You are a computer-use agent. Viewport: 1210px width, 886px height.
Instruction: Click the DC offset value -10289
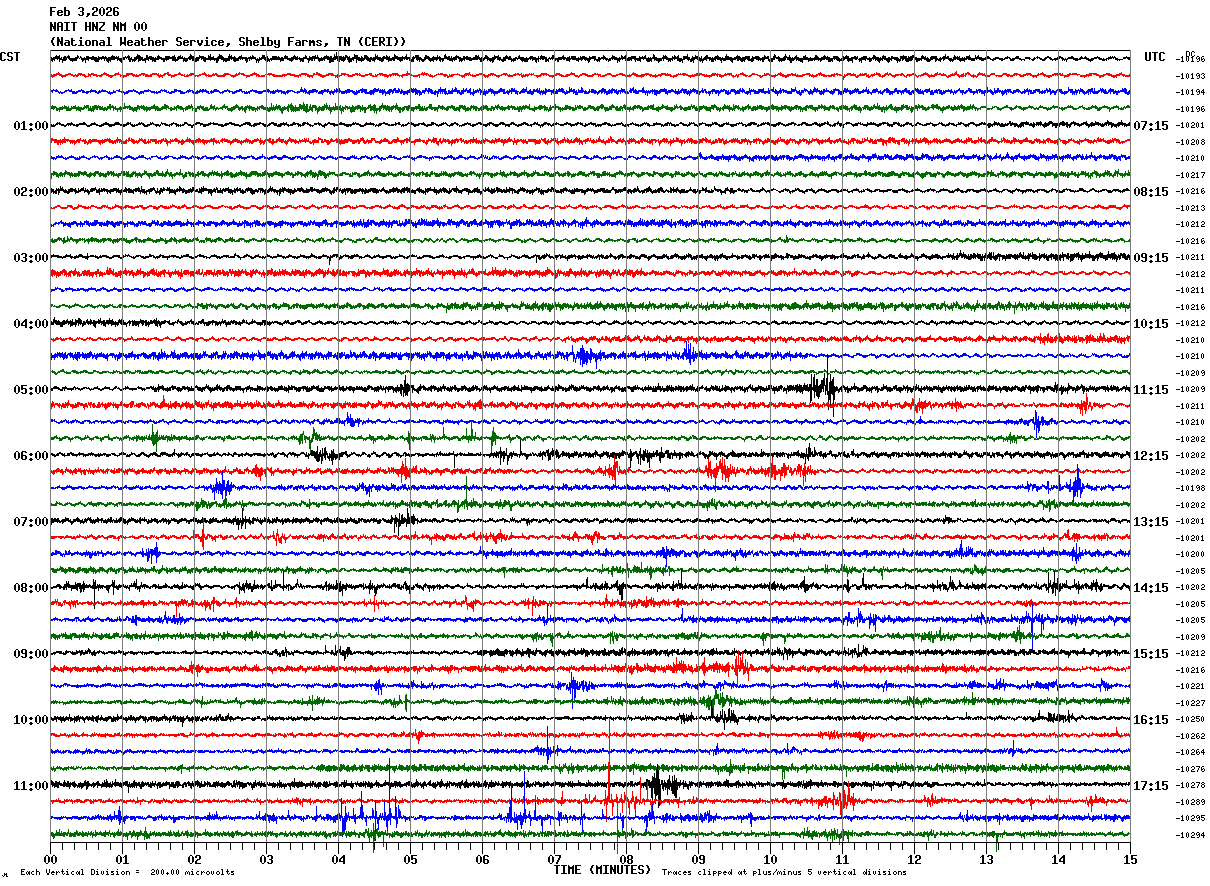coord(1191,802)
